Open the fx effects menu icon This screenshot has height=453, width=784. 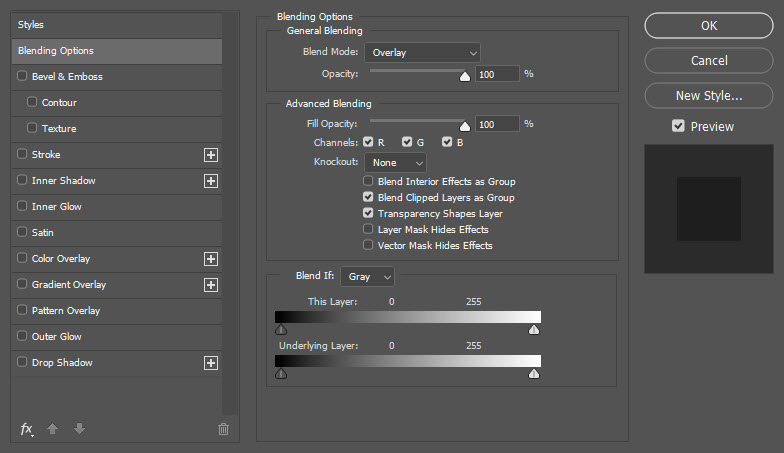click(x=26, y=429)
